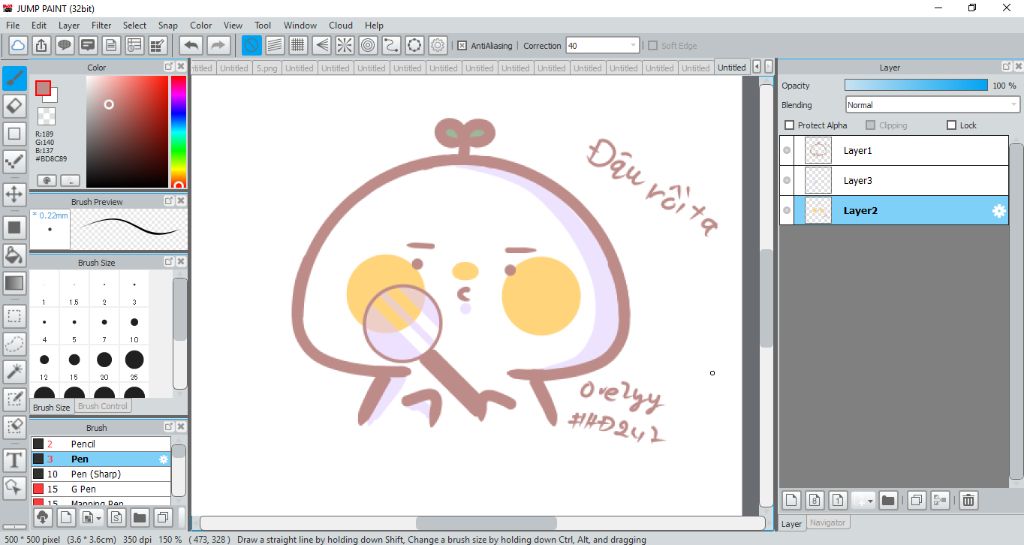Select the Move tool
Viewport: 1024px width, 545px height.
14,194
